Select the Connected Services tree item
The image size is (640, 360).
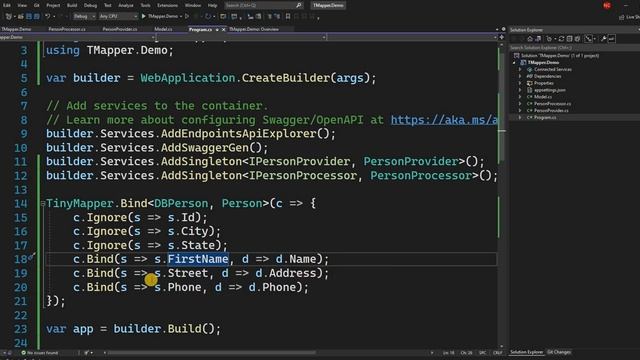pos(553,69)
